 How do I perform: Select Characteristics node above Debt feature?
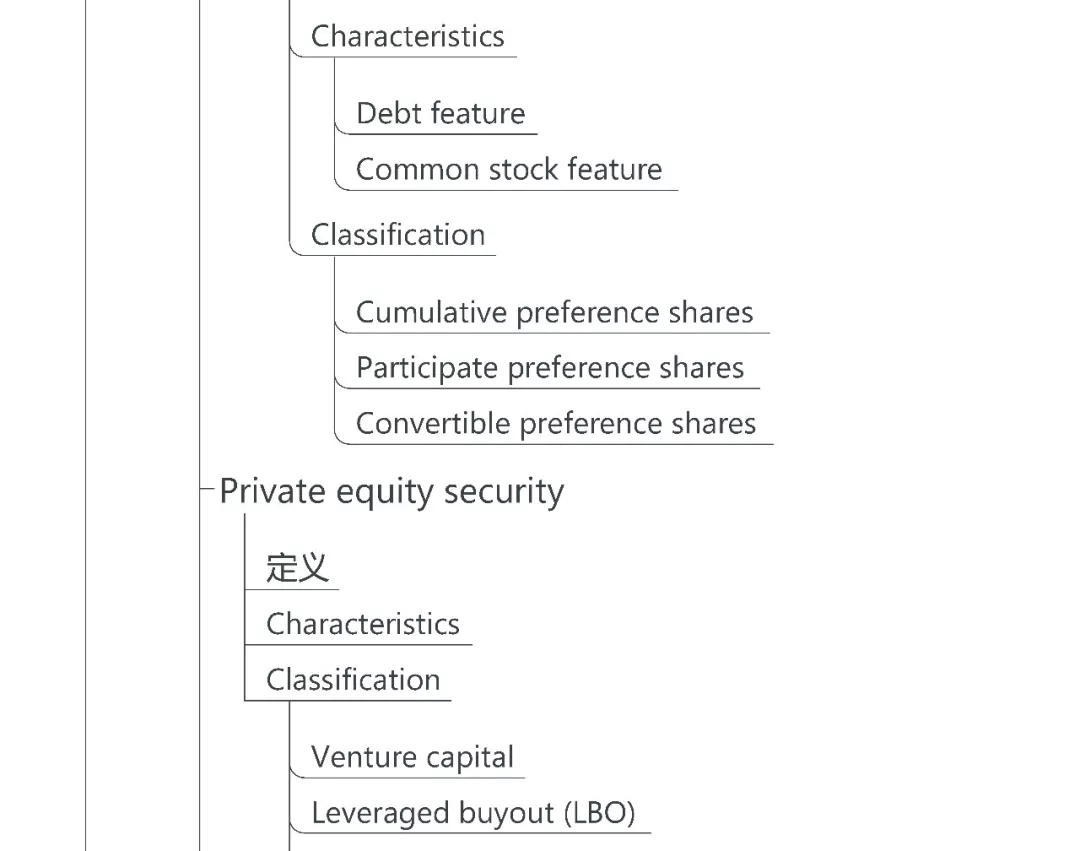[x=407, y=36]
